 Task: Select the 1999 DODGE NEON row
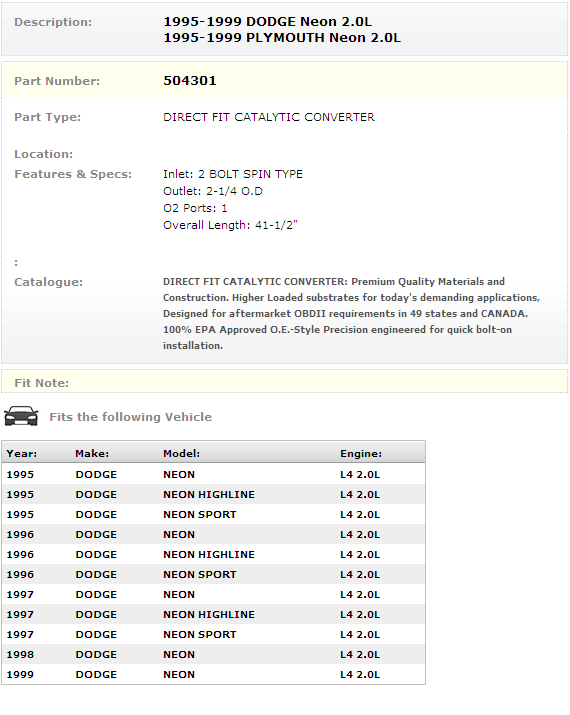(213, 674)
